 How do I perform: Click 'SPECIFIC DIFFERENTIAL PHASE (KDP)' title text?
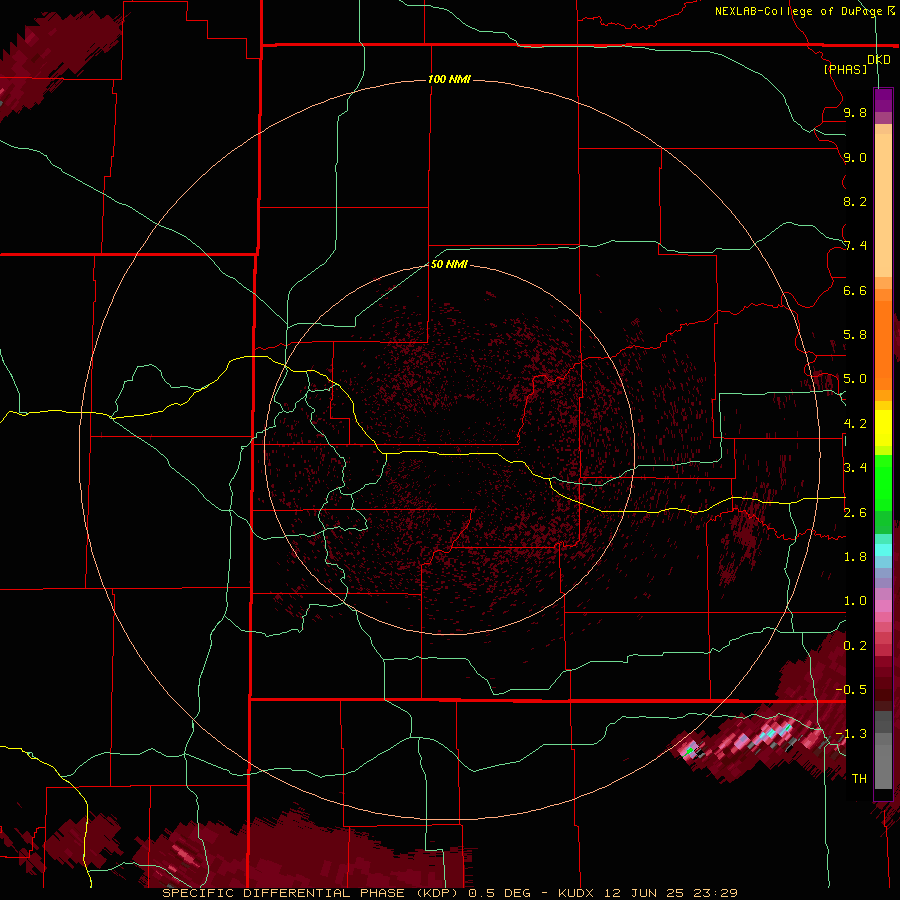(x=312, y=893)
